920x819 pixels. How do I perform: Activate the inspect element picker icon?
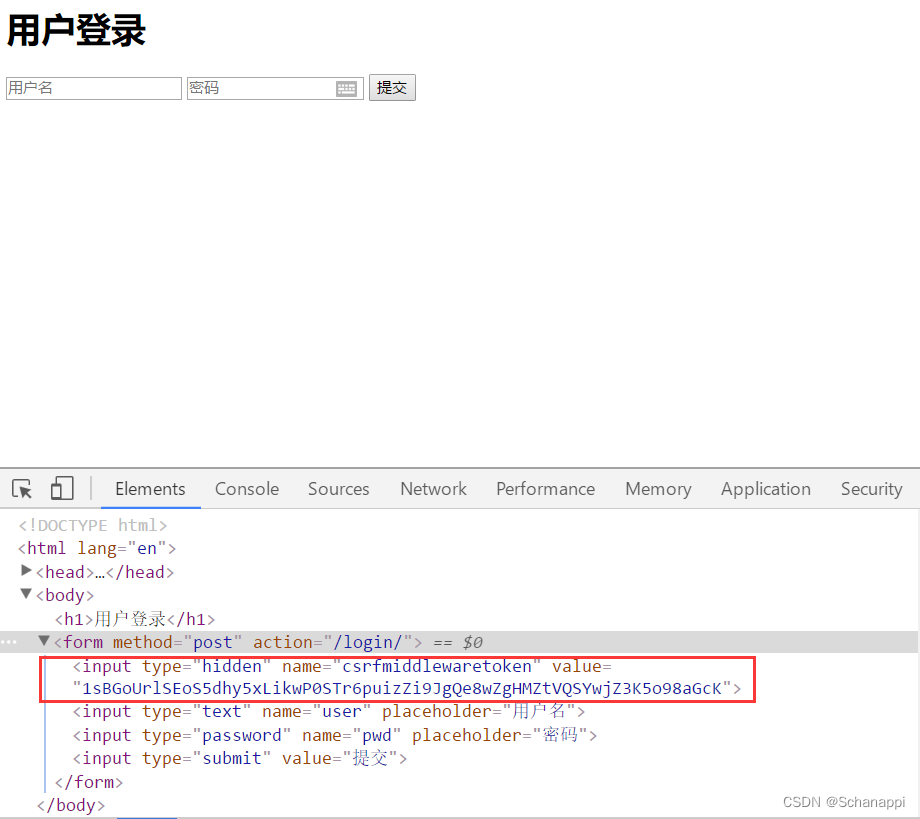point(22,489)
